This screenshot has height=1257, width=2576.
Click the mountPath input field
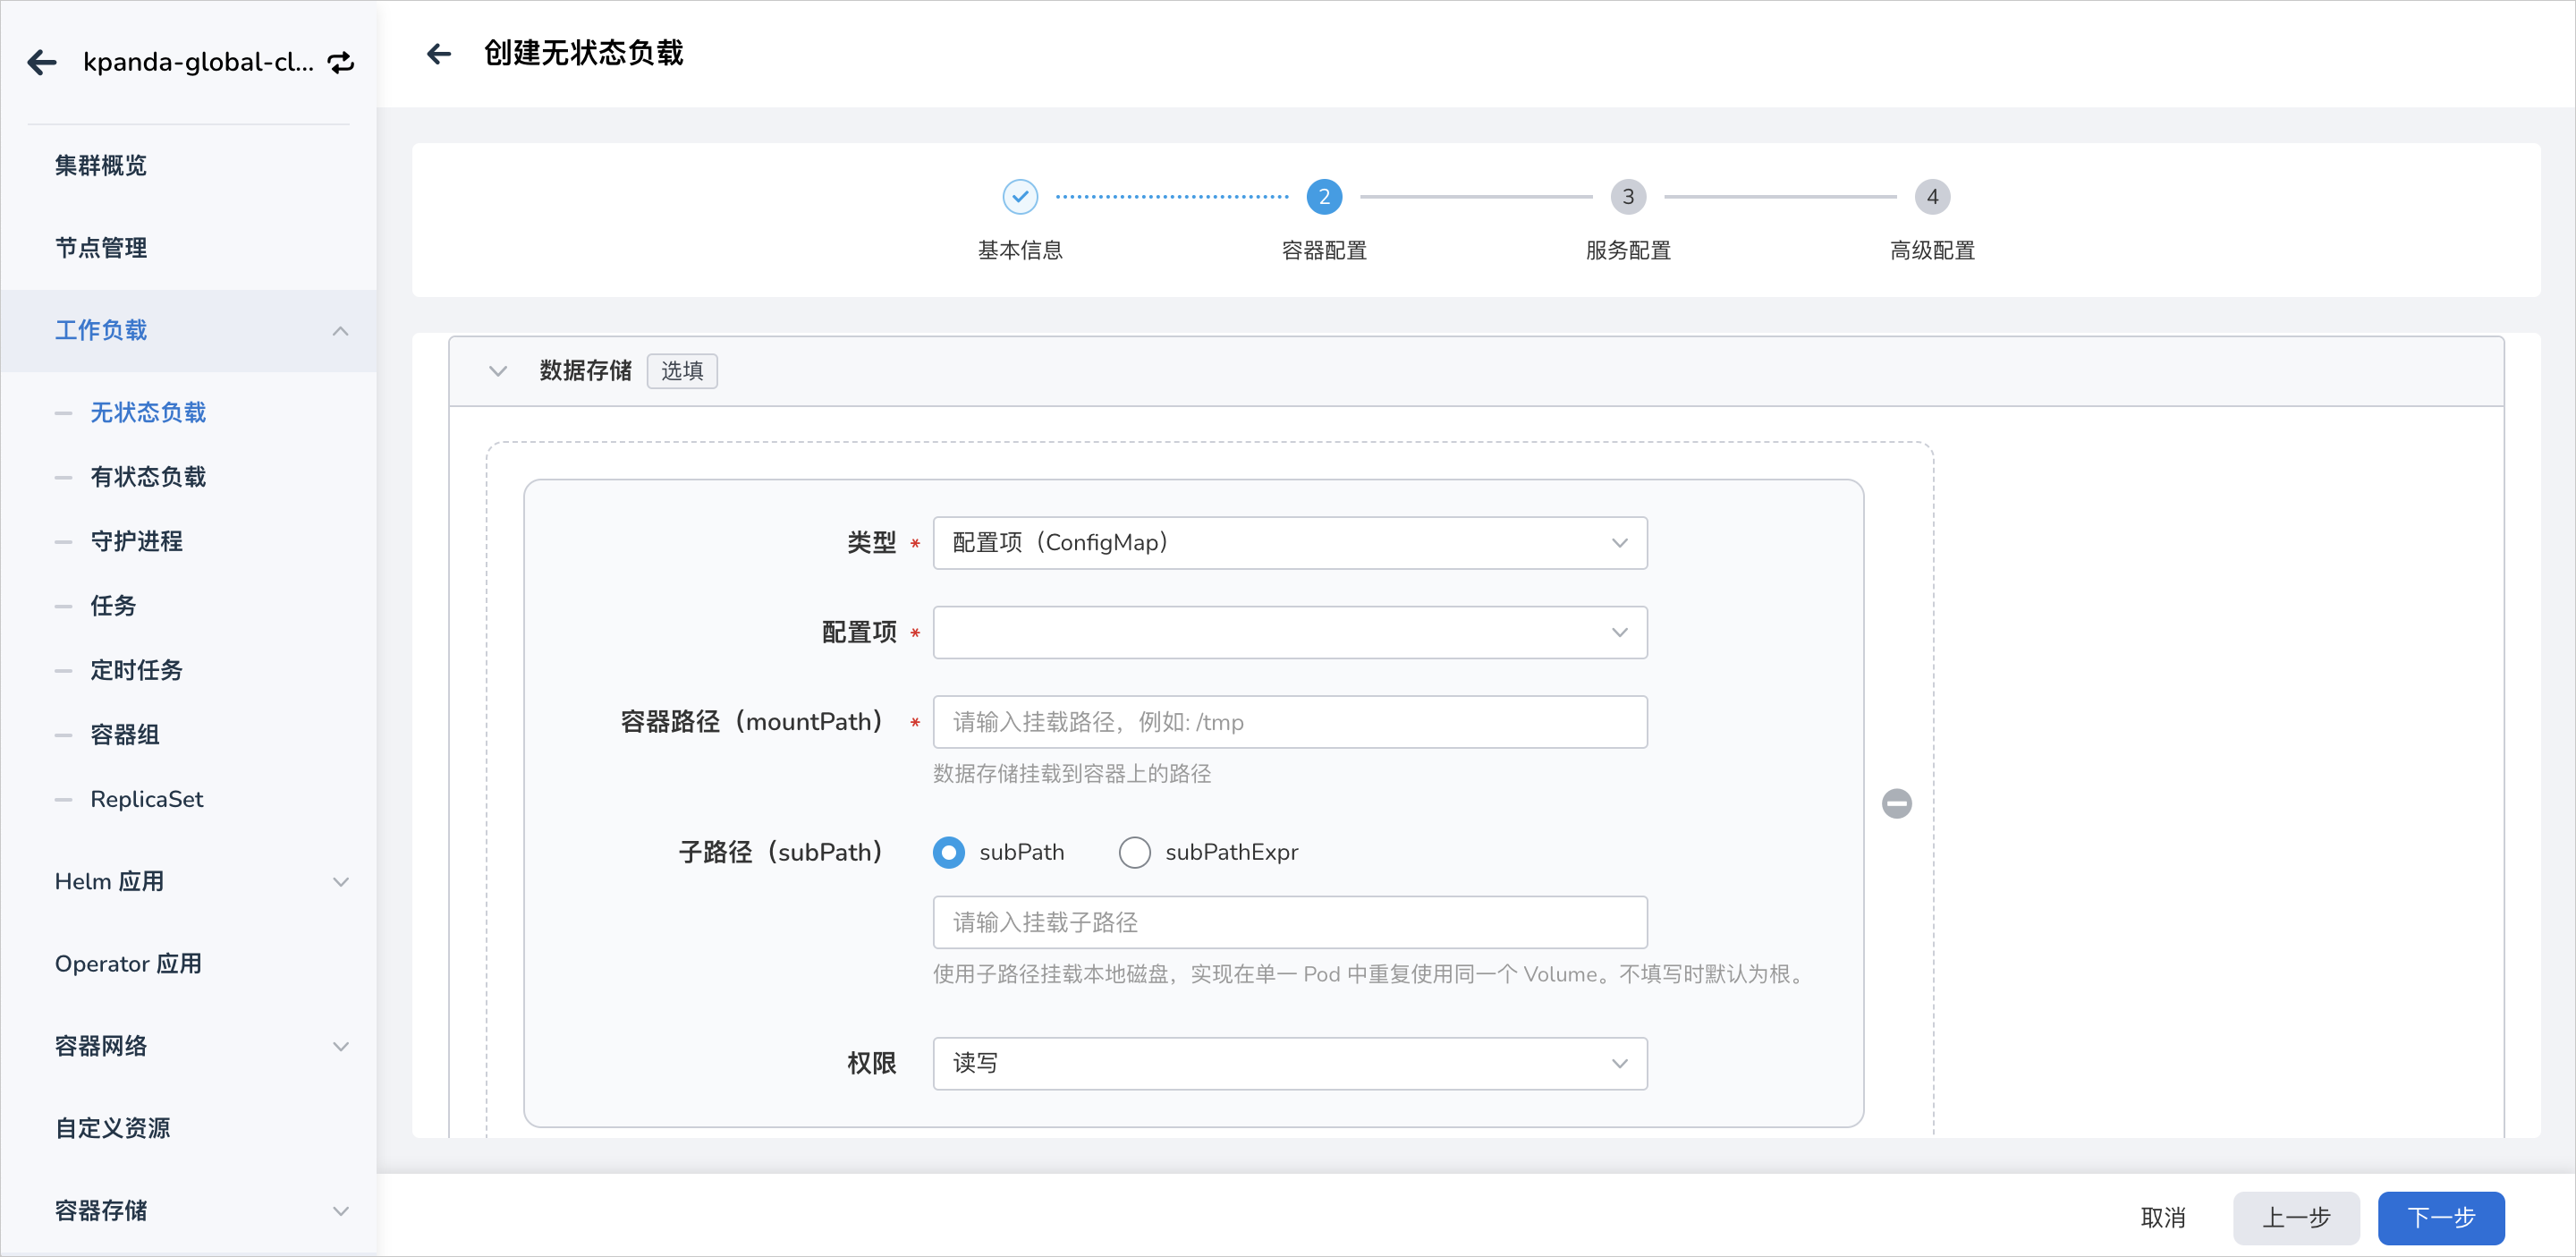[x=1290, y=722]
